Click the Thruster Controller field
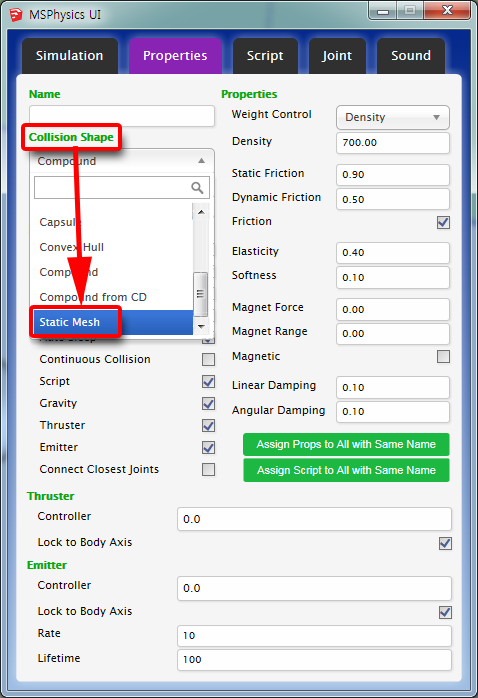Image resolution: width=478 pixels, height=698 pixels. (x=314, y=519)
